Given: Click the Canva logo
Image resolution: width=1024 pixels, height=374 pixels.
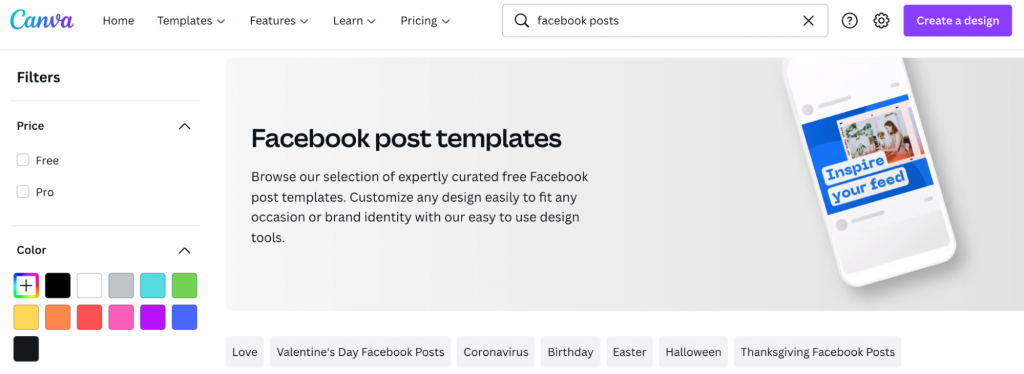Looking at the screenshot, I should (x=42, y=20).
